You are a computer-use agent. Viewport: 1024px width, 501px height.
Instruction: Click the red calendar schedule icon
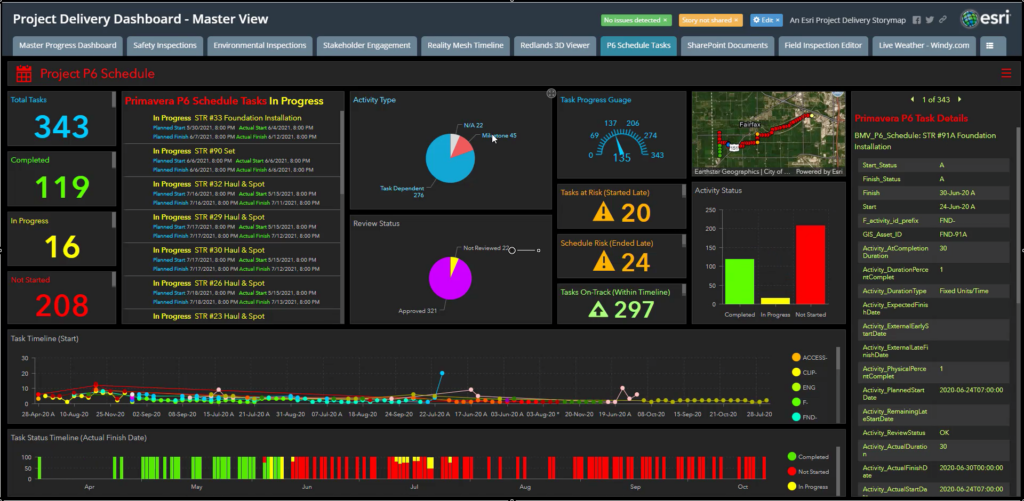tap(24, 74)
